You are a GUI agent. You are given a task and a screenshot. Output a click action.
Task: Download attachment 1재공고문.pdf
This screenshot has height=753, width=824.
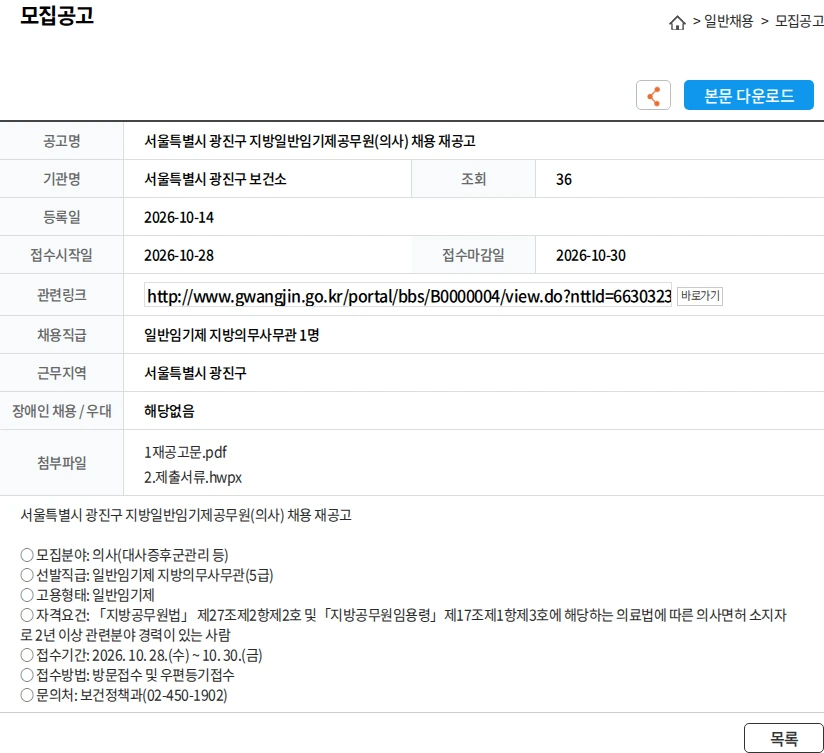click(x=186, y=452)
